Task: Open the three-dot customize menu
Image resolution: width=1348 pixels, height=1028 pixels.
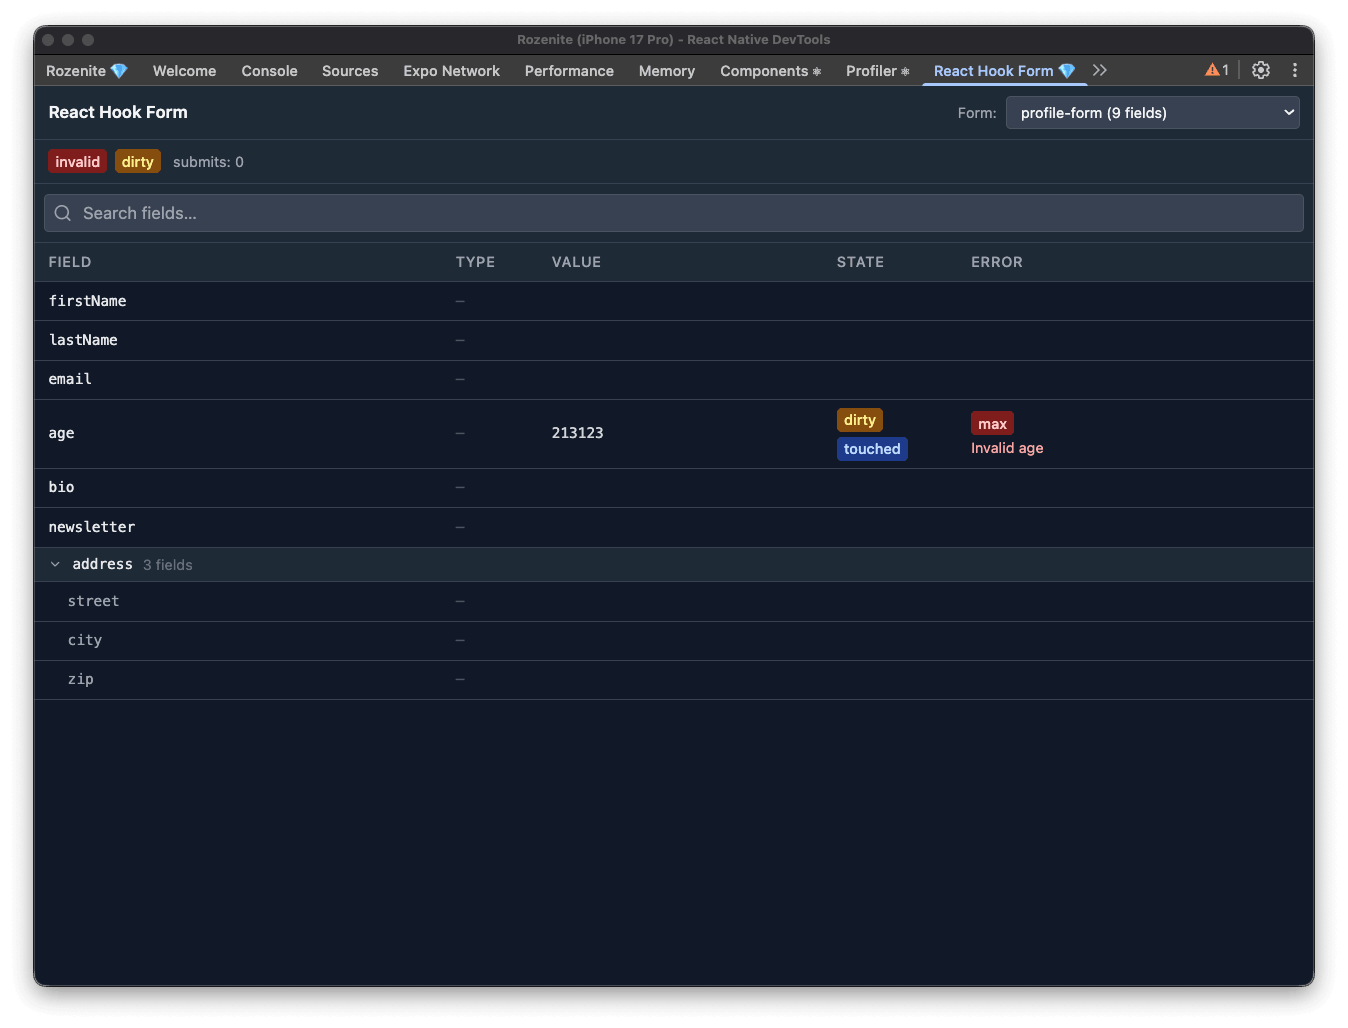Action: click(x=1294, y=70)
